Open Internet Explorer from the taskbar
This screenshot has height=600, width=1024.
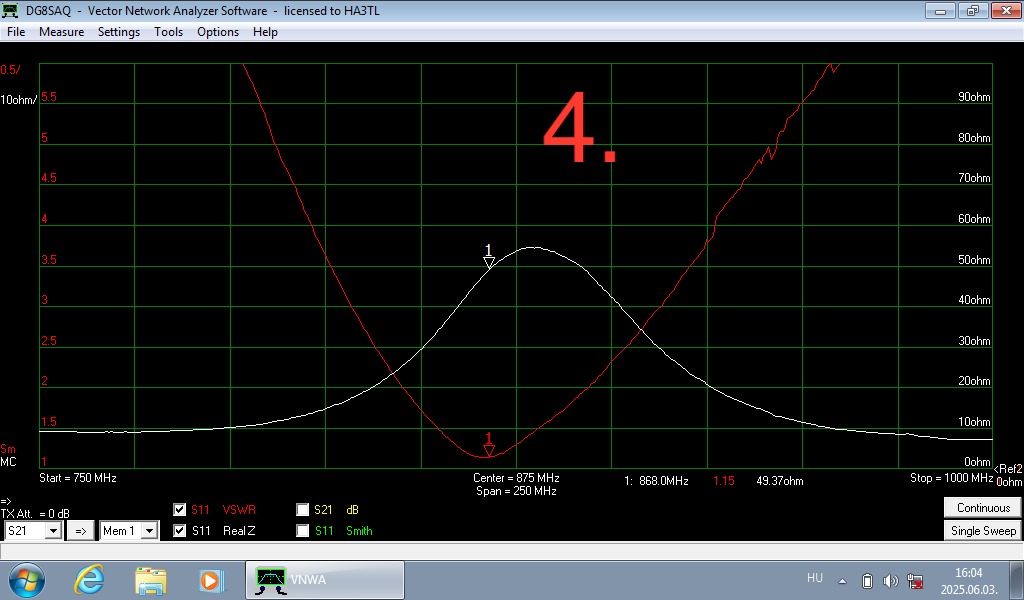91,580
